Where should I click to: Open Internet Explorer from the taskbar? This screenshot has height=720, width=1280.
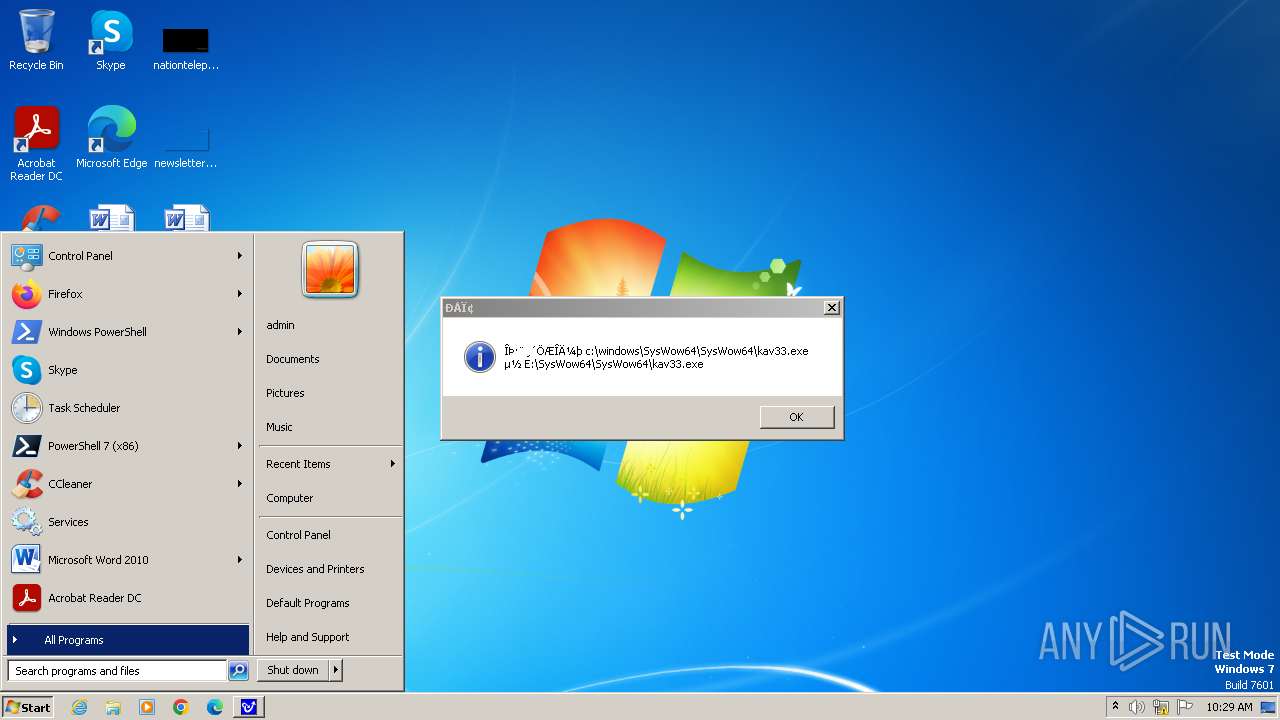pyautogui.click(x=79, y=707)
